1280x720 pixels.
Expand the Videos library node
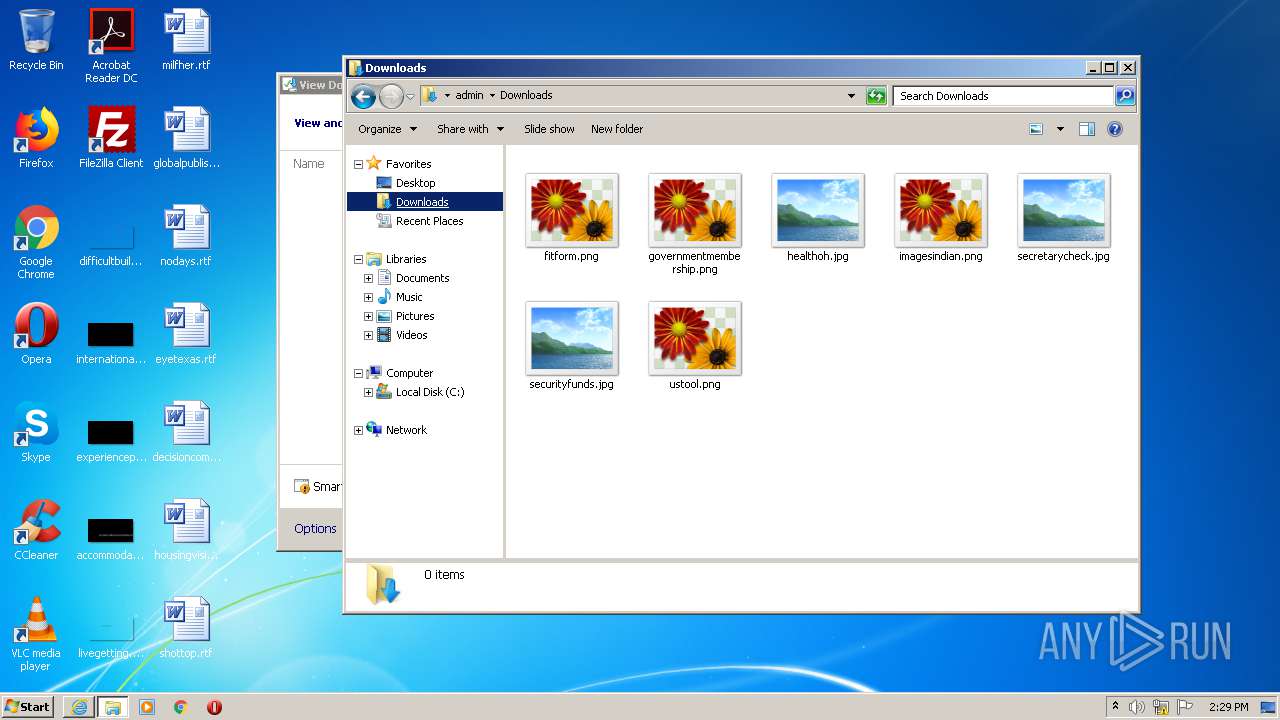point(368,335)
